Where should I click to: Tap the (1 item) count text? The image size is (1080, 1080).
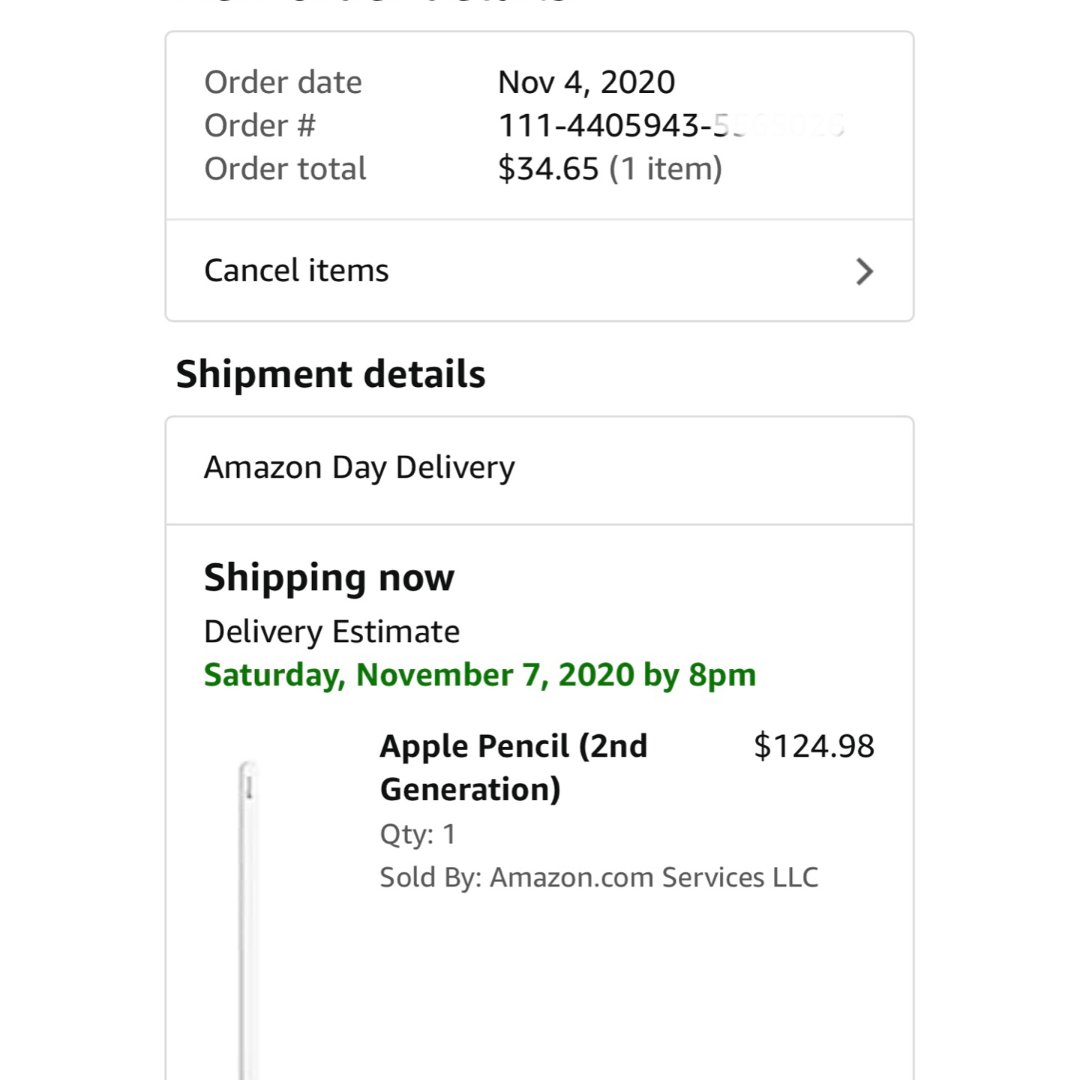point(665,169)
